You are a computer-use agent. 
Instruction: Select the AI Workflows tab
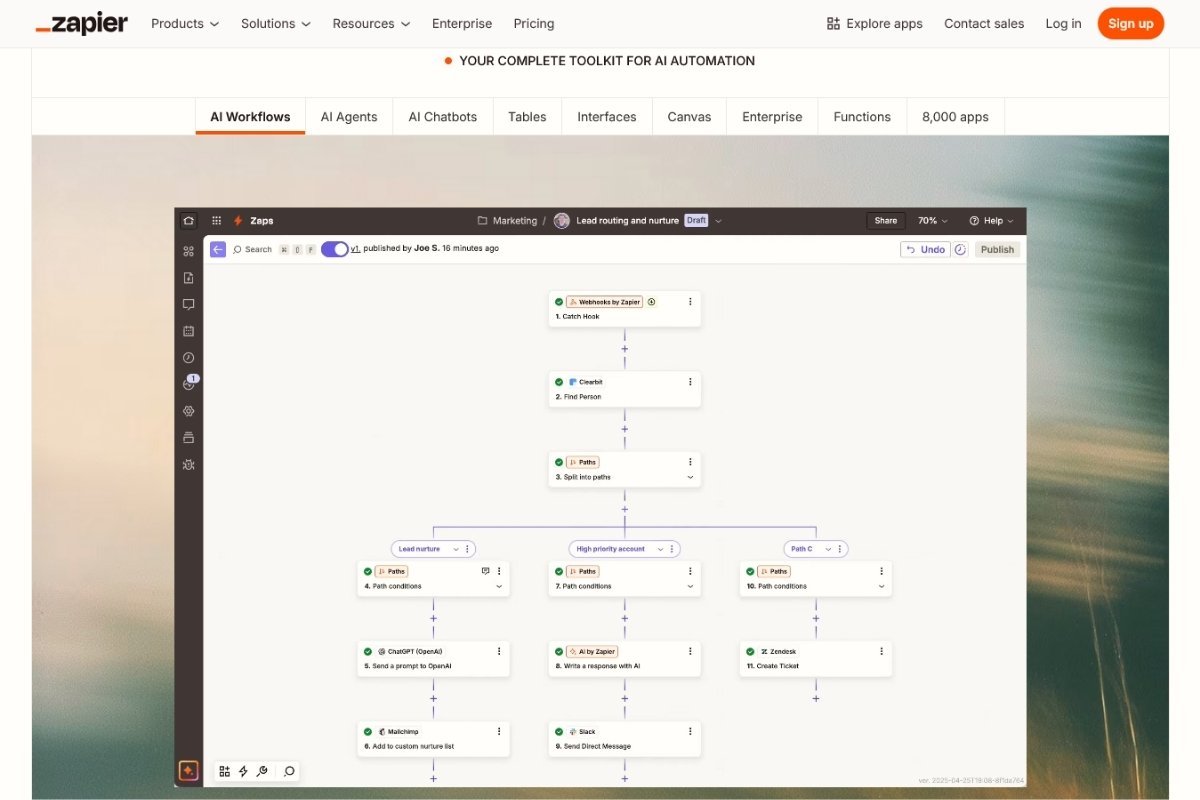[x=250, y=117]
